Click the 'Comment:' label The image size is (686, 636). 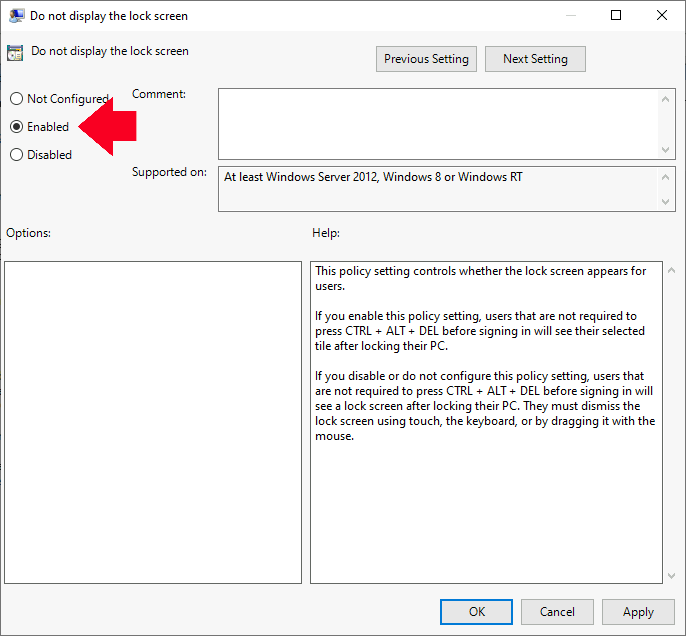coord(159,94)
